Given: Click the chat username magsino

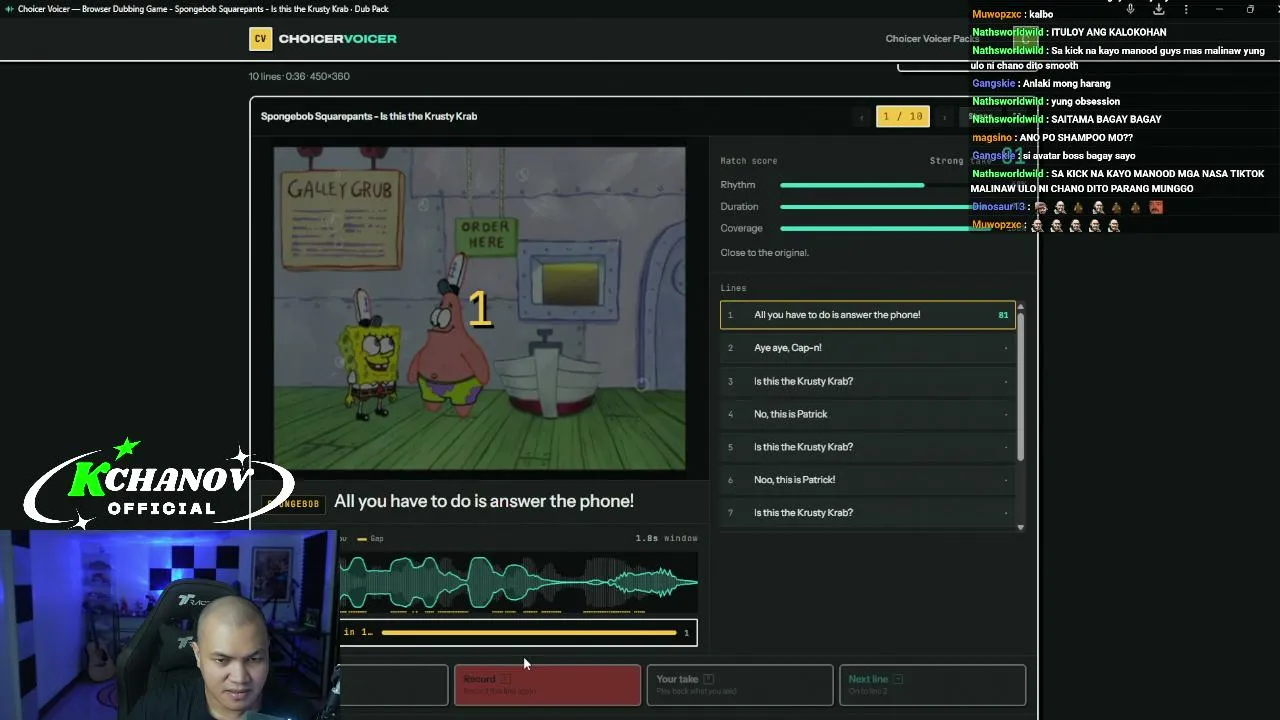Looking at the screenshot, I should coord(992,138).
